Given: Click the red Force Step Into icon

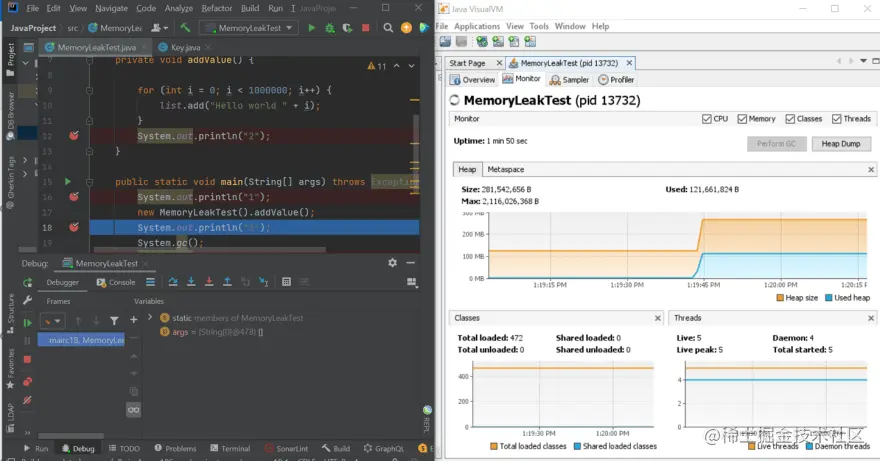Looking at the screenshot, I should [x=209, y=282].
